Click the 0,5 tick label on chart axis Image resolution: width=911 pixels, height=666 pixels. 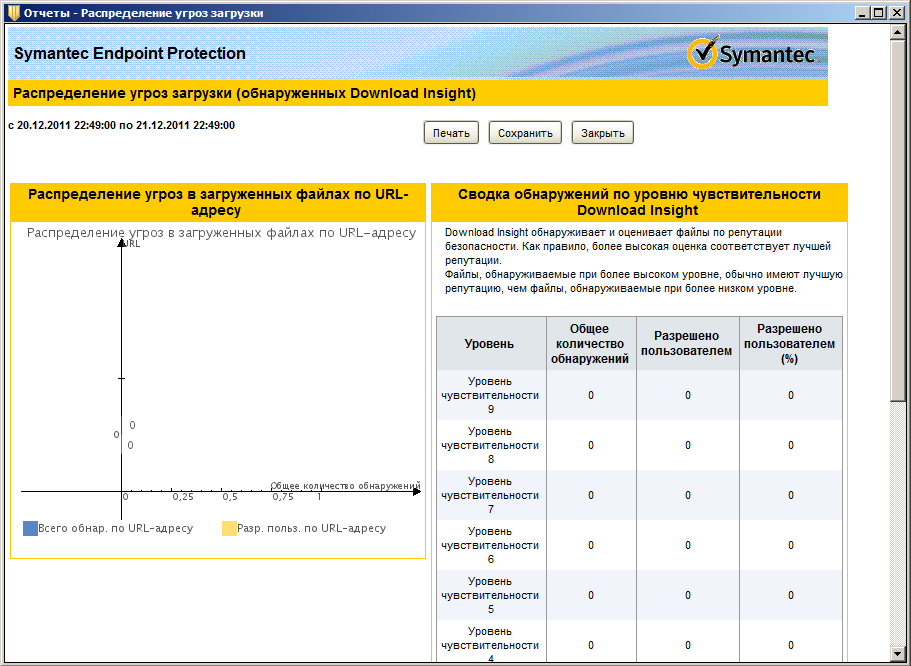pyautogui.click(x=230, y=497)
